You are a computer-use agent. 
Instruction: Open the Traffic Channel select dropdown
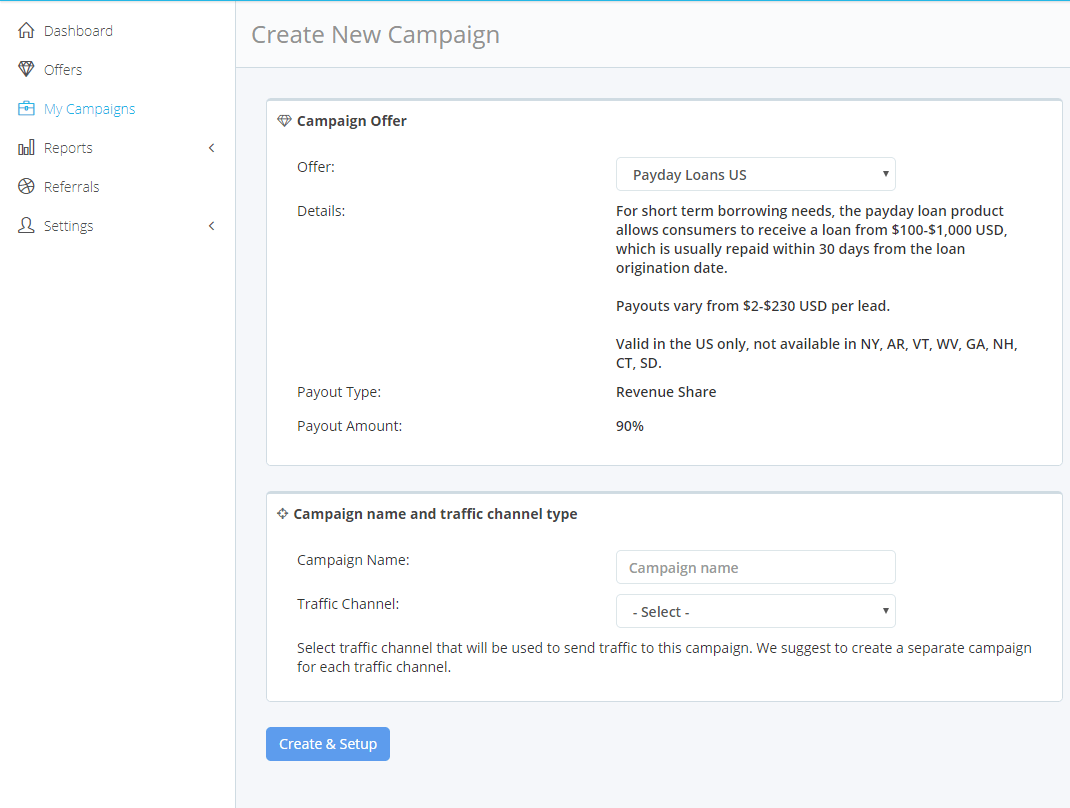coord(755,611)
